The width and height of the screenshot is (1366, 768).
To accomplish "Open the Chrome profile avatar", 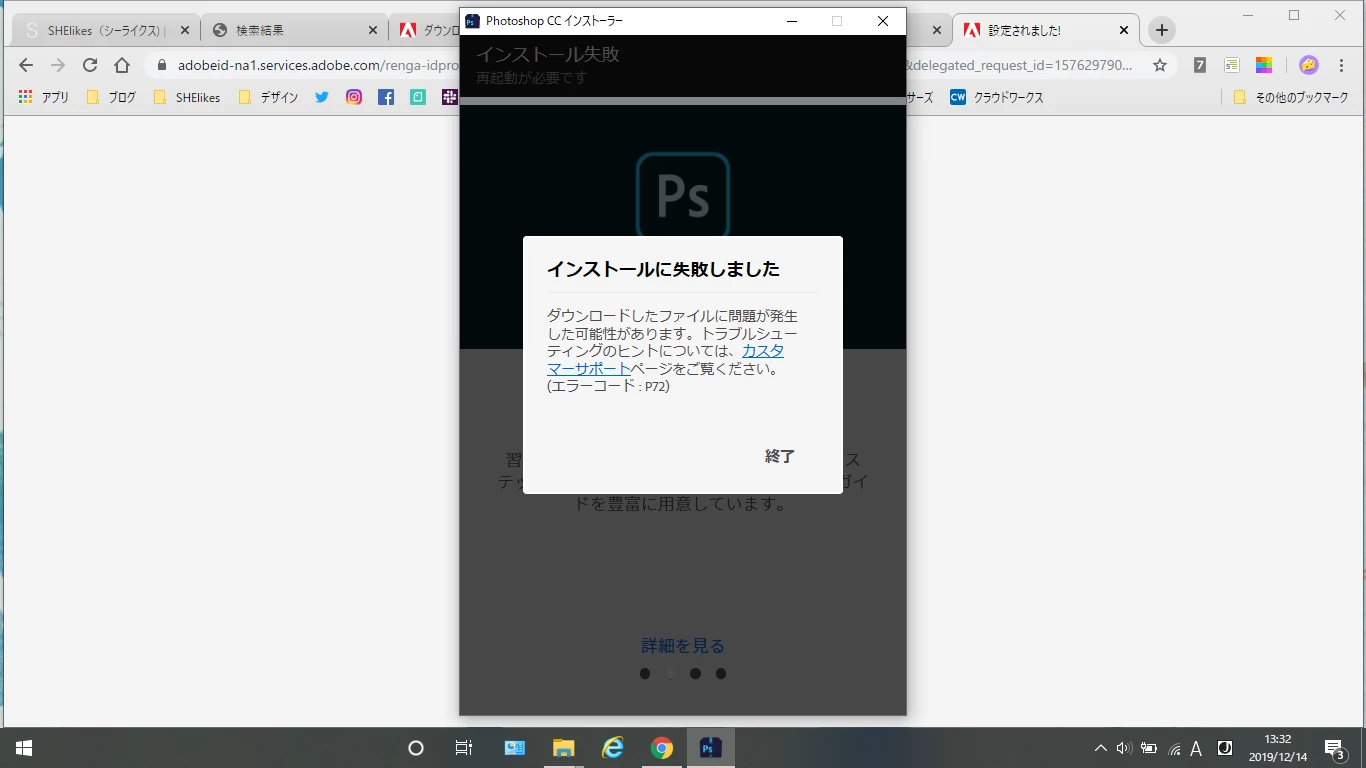I will click(1308, 65).
